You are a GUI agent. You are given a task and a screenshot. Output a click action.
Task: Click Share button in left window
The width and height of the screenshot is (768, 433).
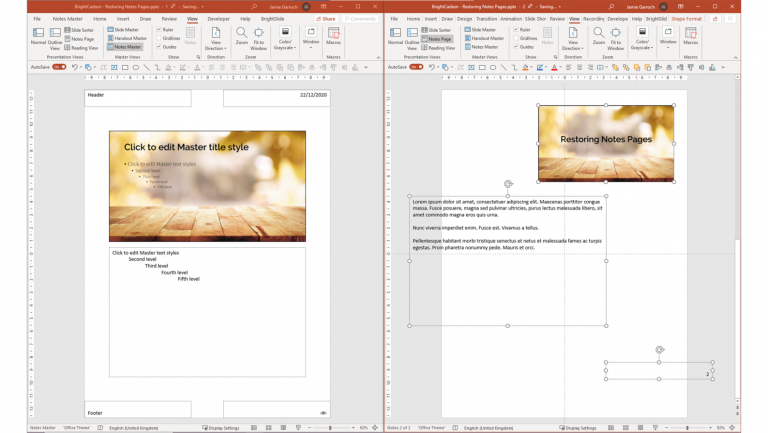[x=326, y=19]
